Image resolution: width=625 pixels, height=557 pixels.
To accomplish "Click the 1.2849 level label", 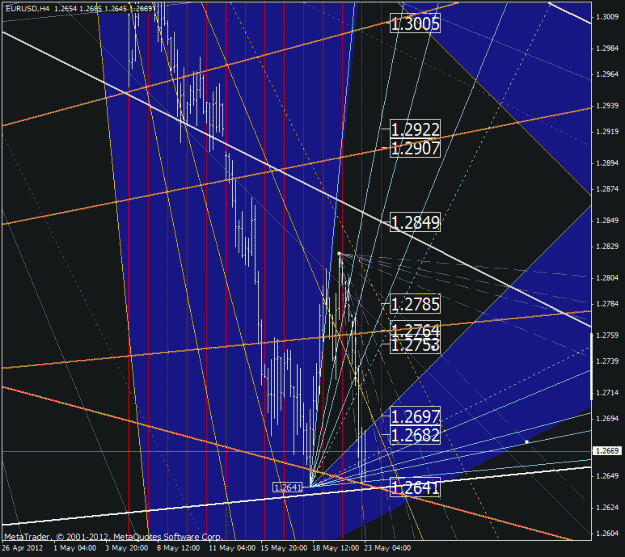I will (x=415, y=222).
